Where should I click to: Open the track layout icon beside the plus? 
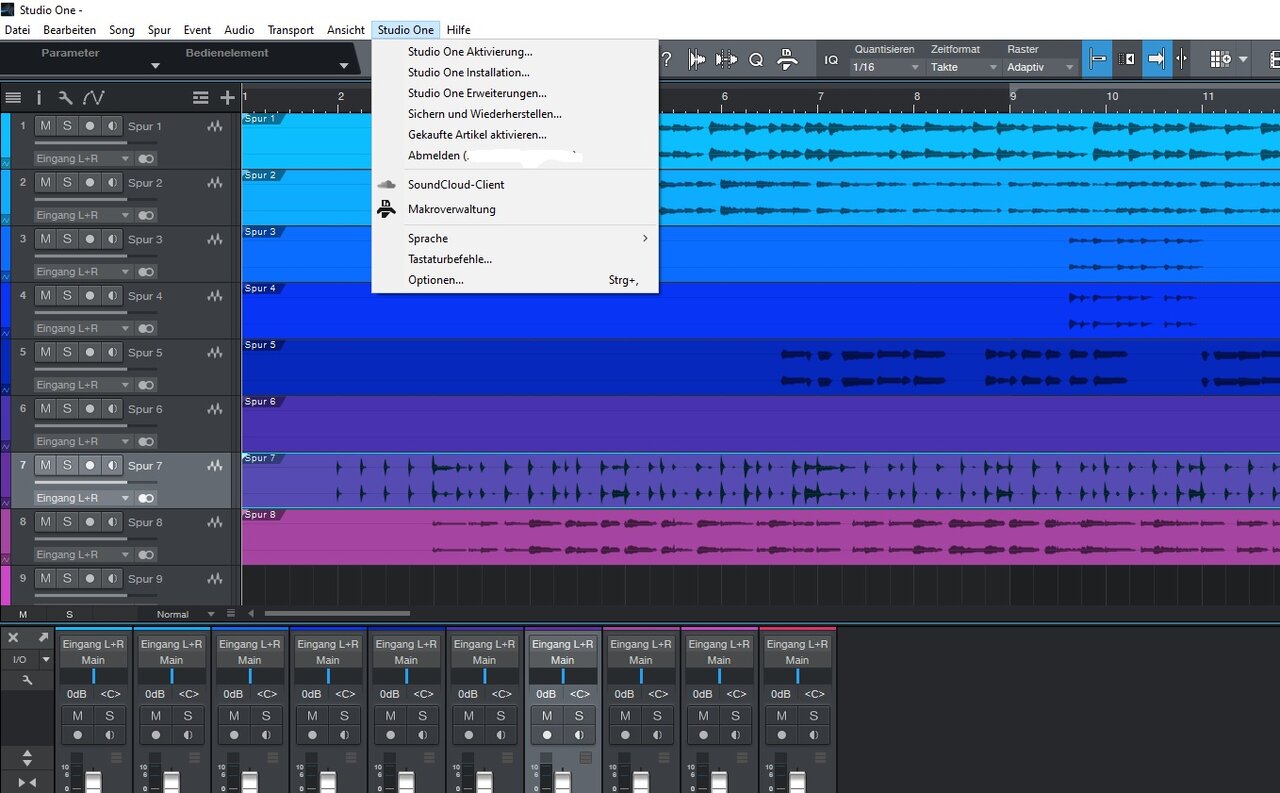[x=201, y=97]
